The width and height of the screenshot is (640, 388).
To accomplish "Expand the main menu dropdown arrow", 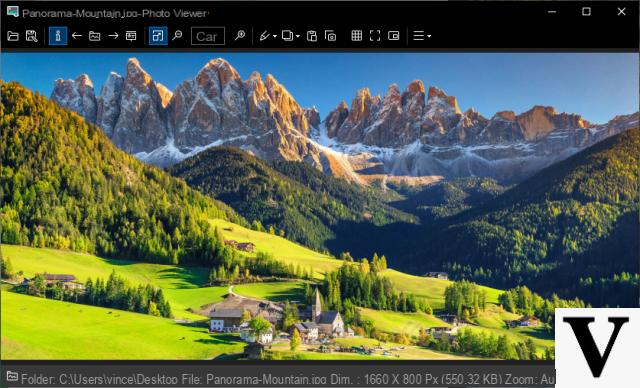I will coord(429,36).
